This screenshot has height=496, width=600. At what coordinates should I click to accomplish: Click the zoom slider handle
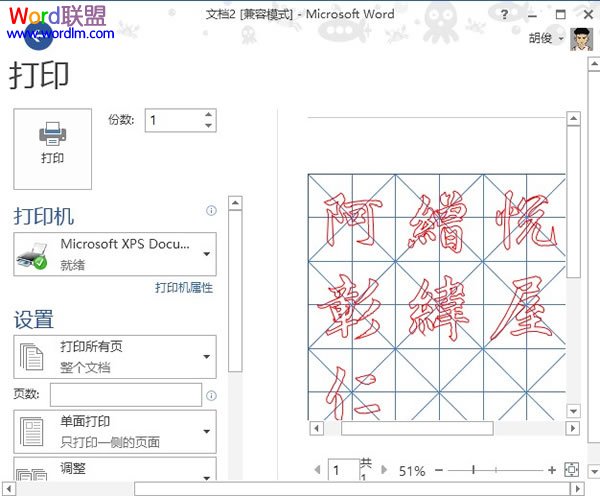(x=473, y=469)
